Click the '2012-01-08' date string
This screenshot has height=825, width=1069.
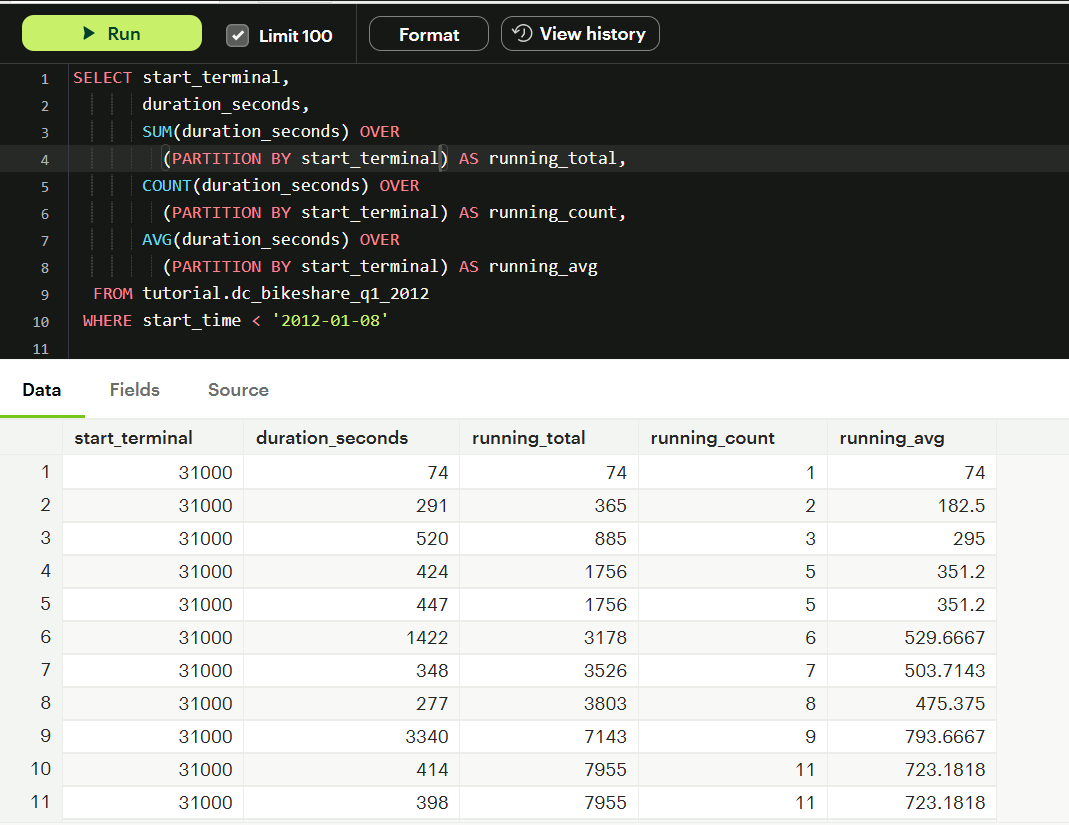pos(330,320)
